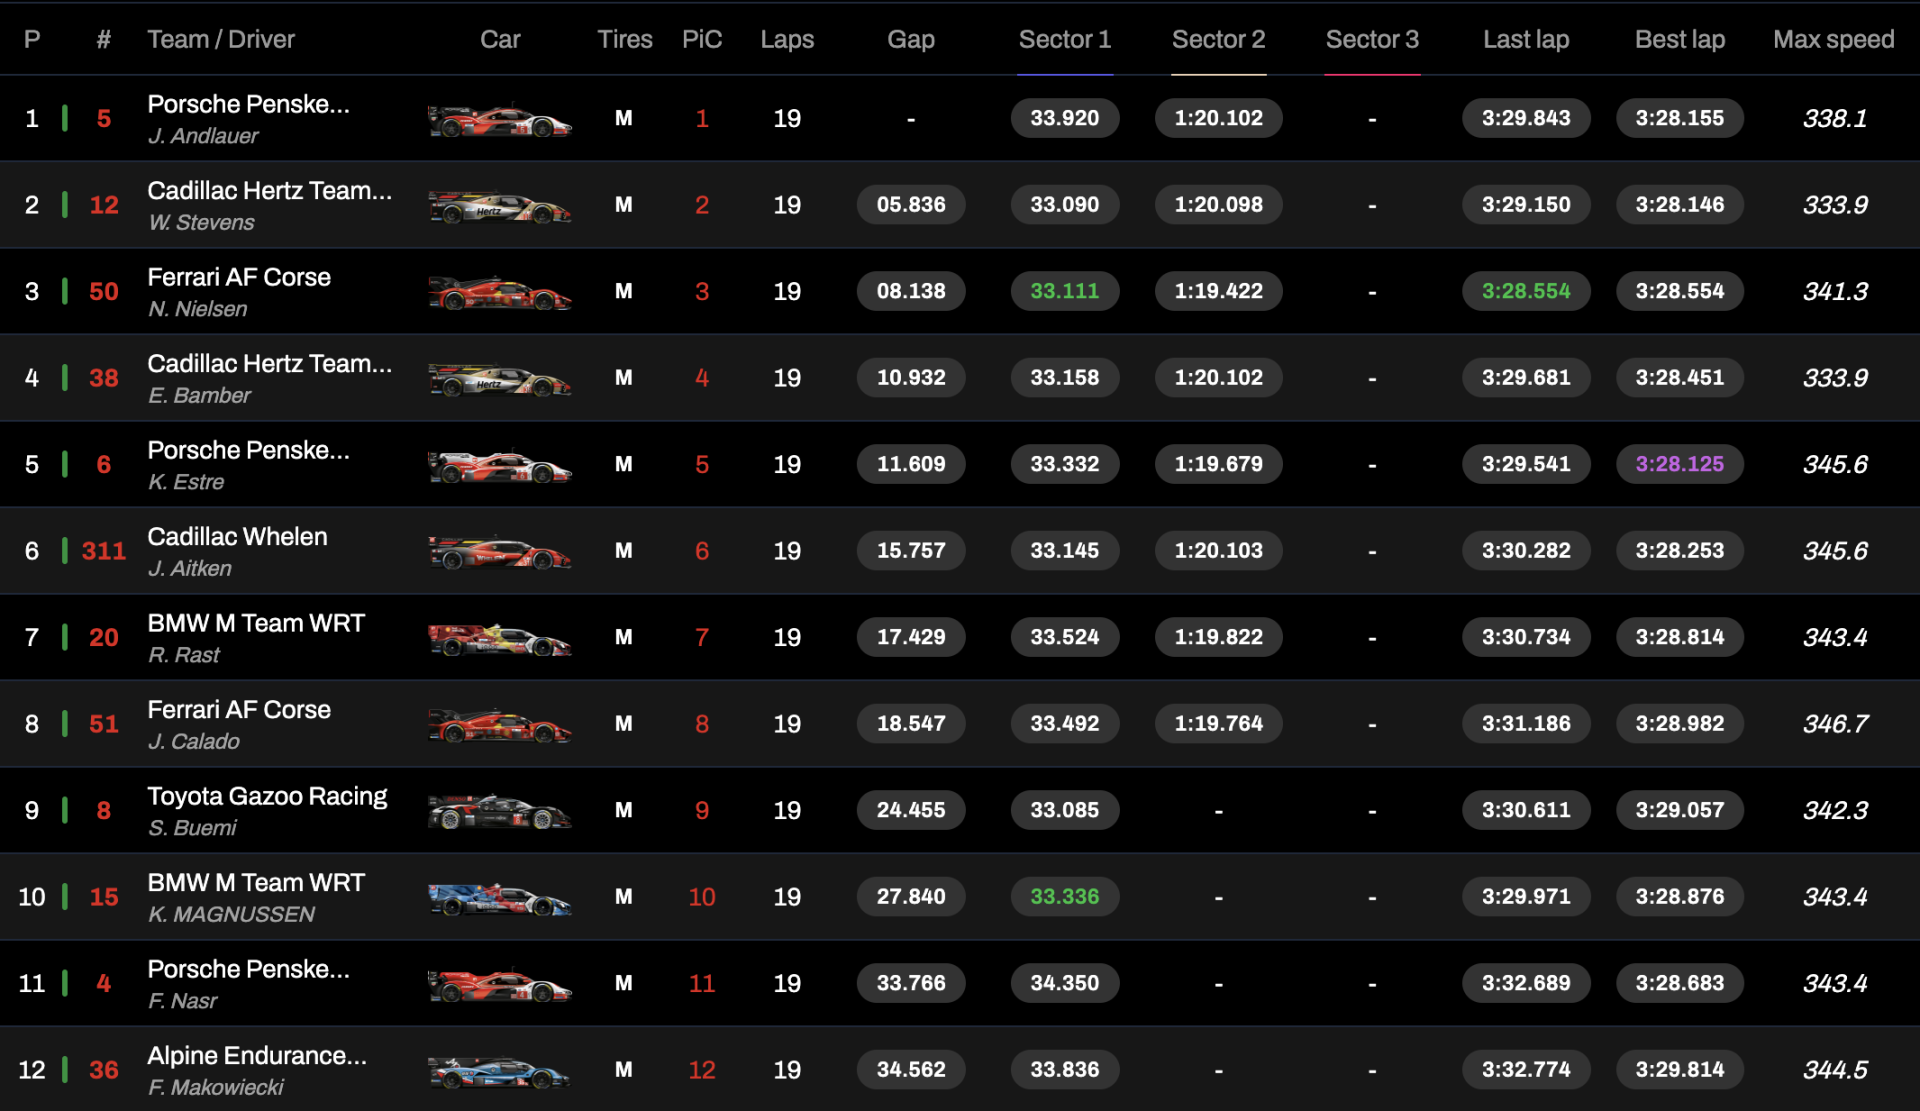Click the Sector 2 column header
This screenshot has width=1920, height=1111.
(1218, 40)
